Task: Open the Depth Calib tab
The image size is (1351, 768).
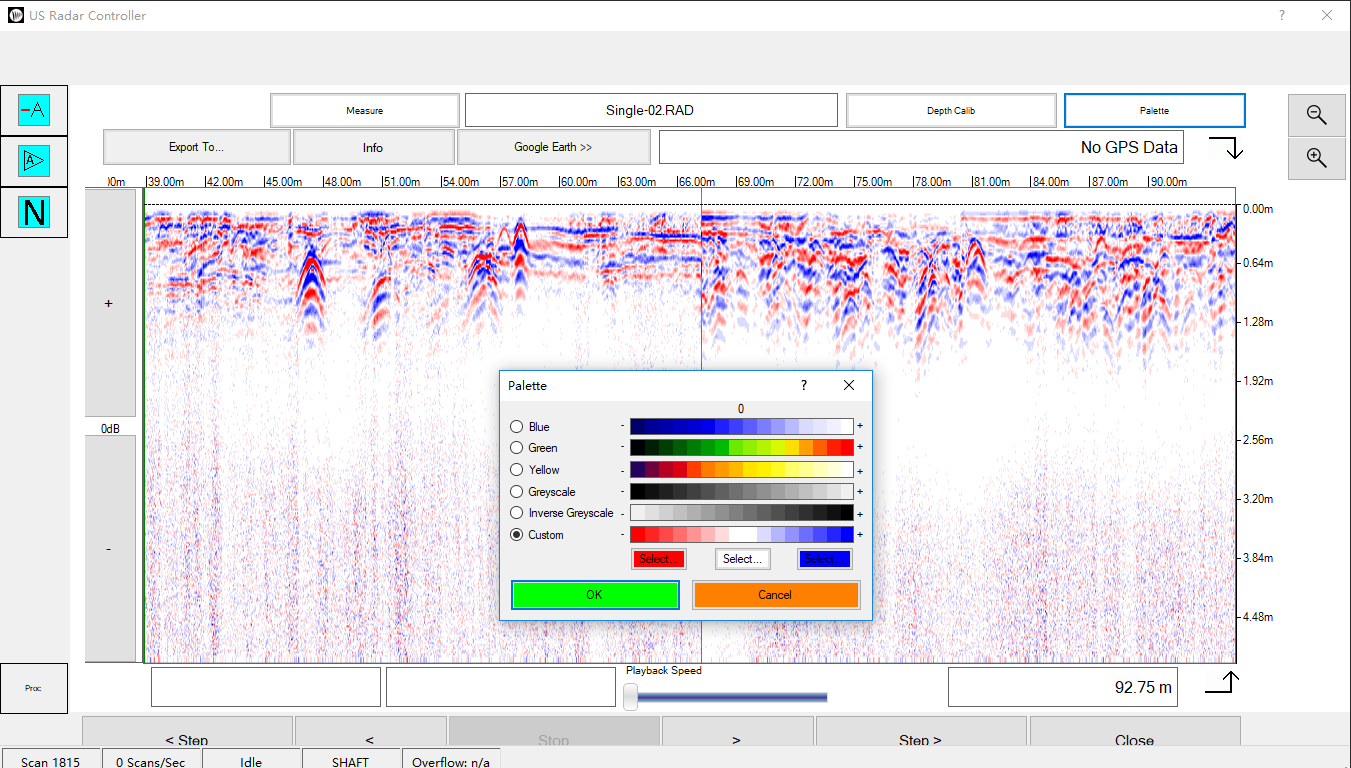Action: tap(950, 111)
